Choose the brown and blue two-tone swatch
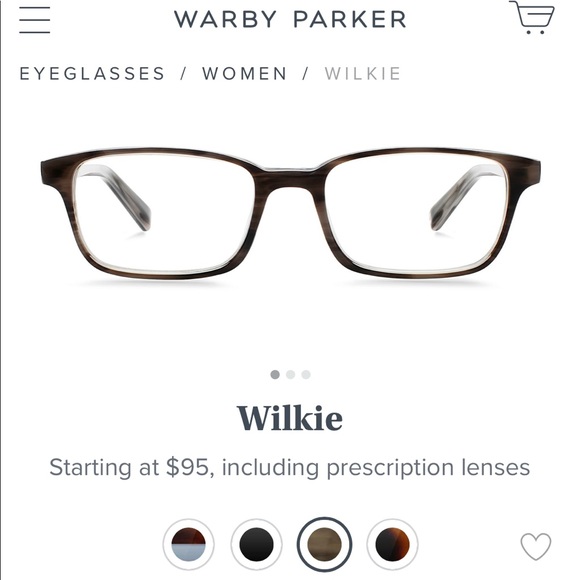 click(188, 544)
